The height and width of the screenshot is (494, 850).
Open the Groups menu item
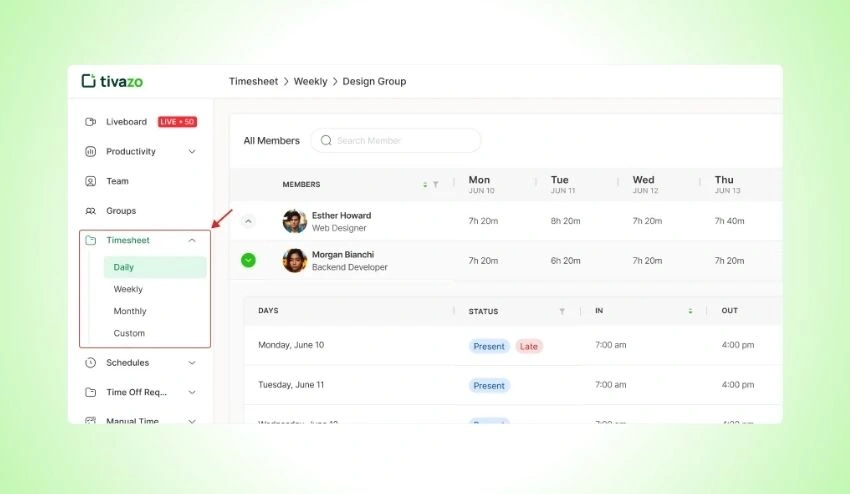121,211
